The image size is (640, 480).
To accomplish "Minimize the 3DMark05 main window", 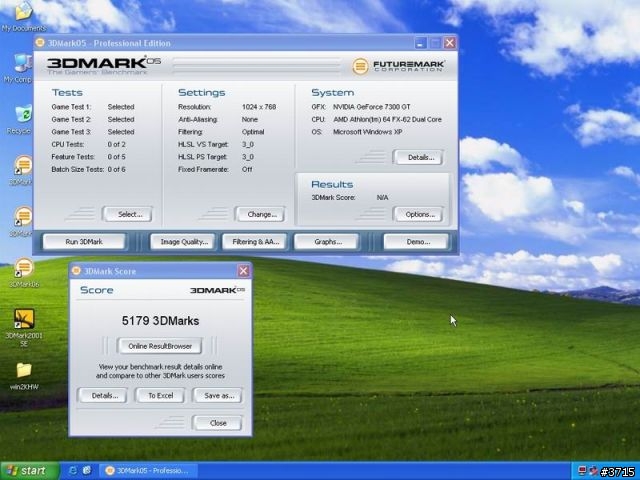I will point(421,43).
